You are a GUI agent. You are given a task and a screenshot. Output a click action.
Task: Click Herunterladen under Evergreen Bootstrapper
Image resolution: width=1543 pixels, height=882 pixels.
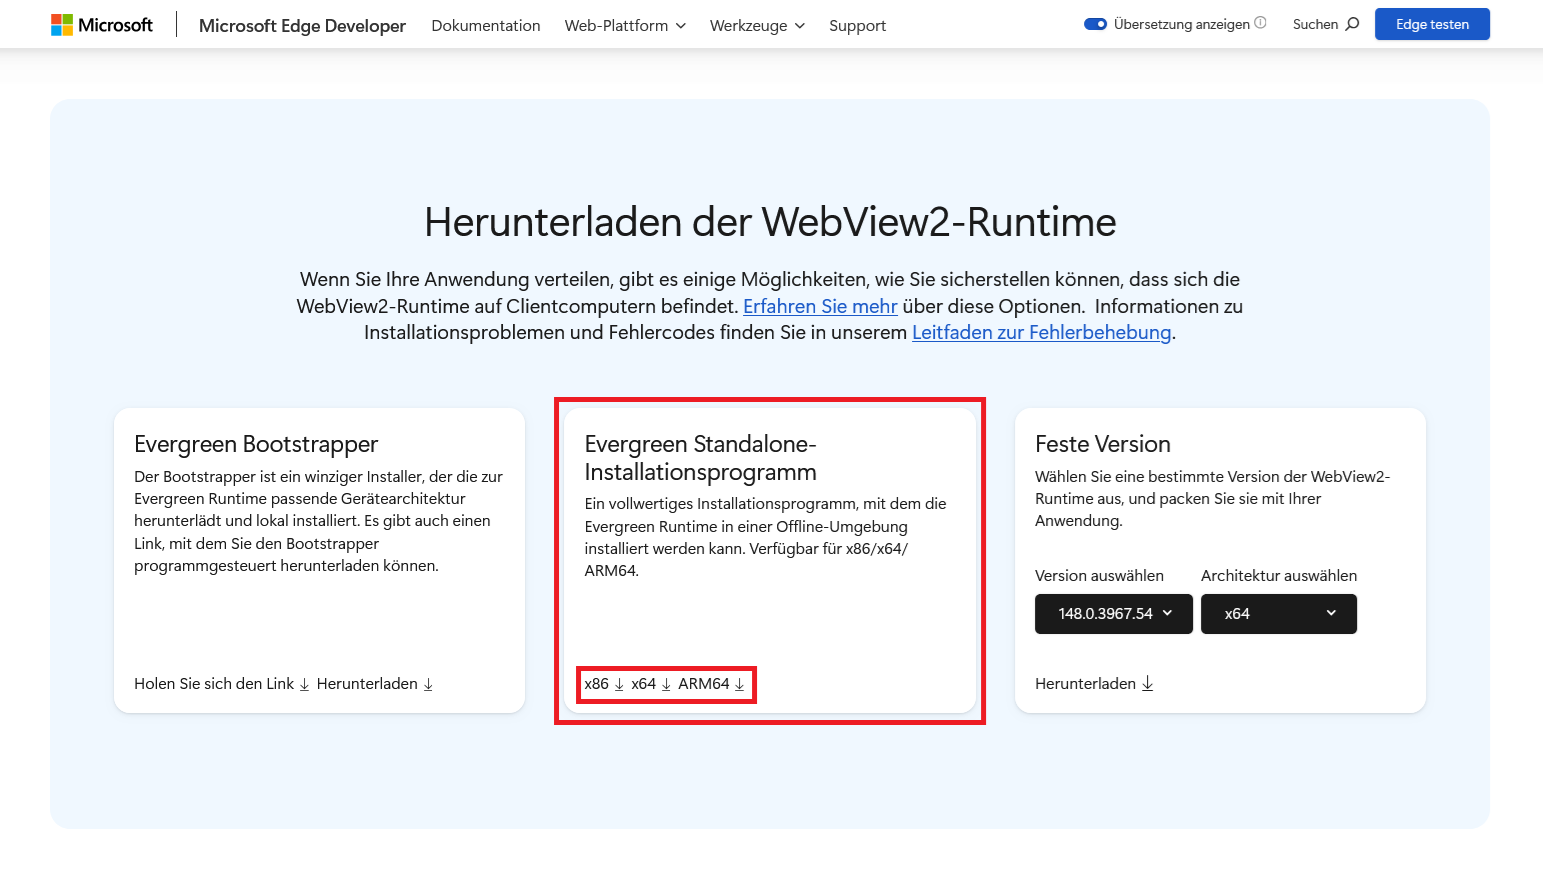375,684
